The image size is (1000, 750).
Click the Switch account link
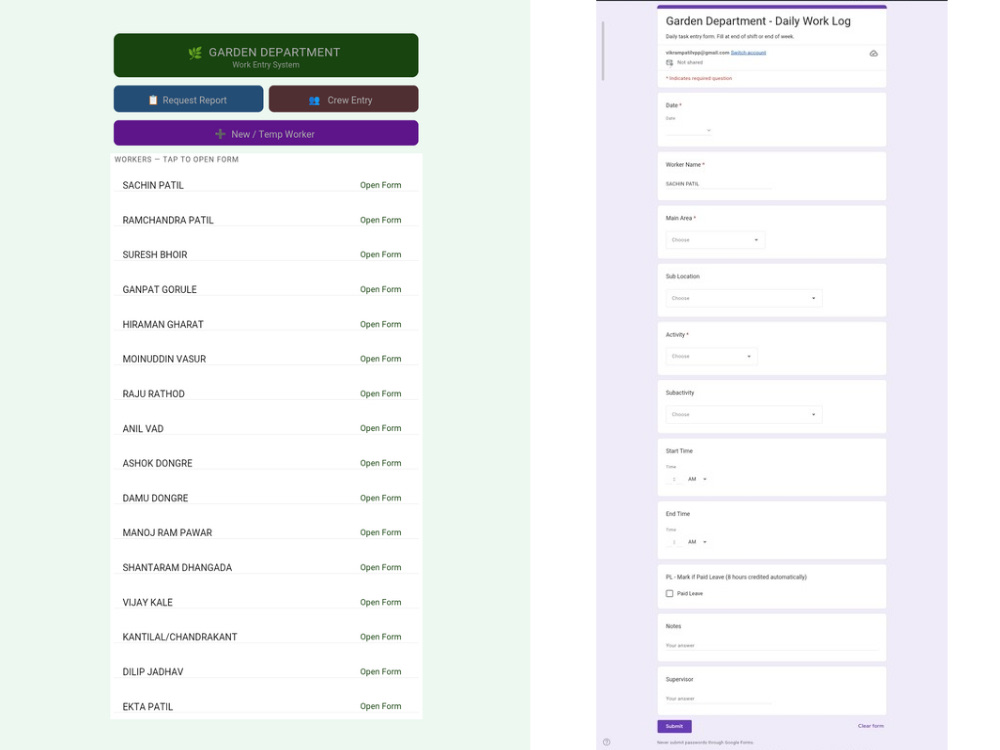(748, 53)
